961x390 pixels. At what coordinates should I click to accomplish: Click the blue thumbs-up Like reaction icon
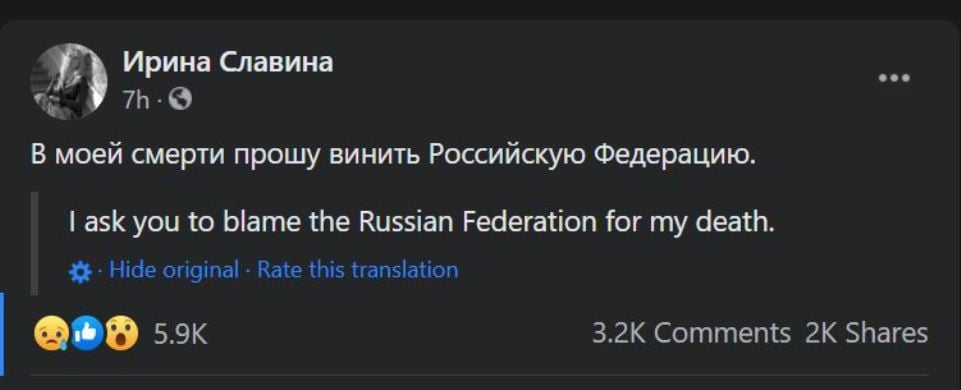point(86,334)
